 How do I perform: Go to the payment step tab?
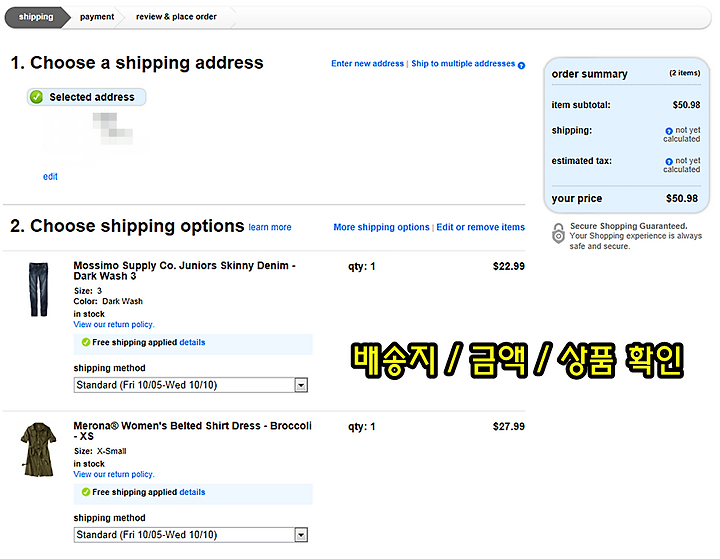(x=97, y=17)
